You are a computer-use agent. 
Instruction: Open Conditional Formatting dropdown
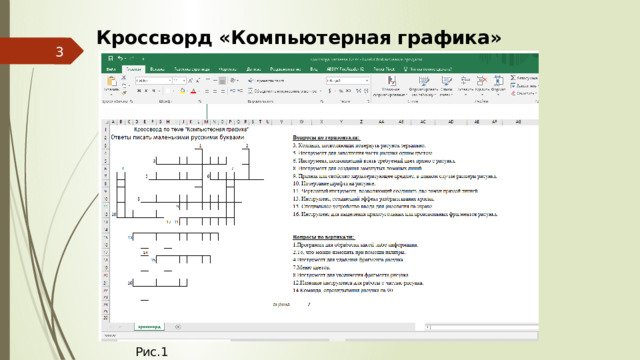tap(391, 86)
